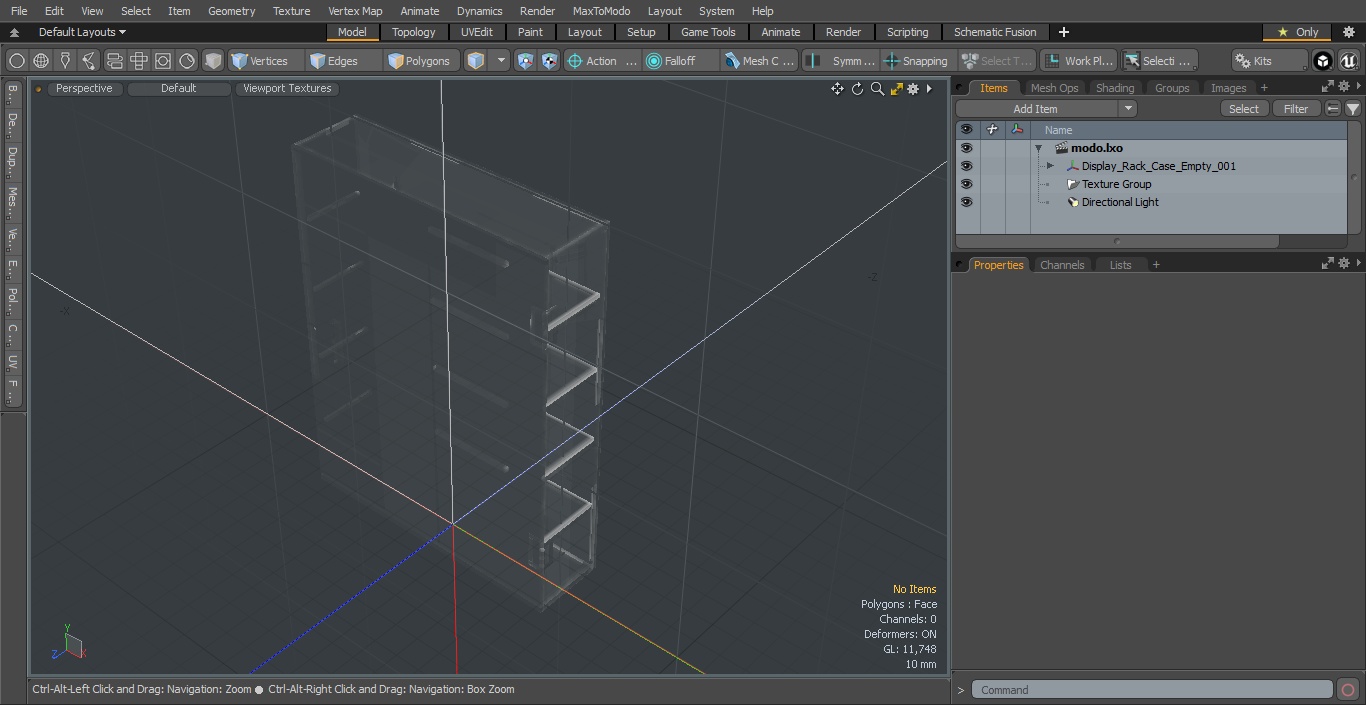Click the Command input field
The image size is (1366, 705).
pos(1152,690)
